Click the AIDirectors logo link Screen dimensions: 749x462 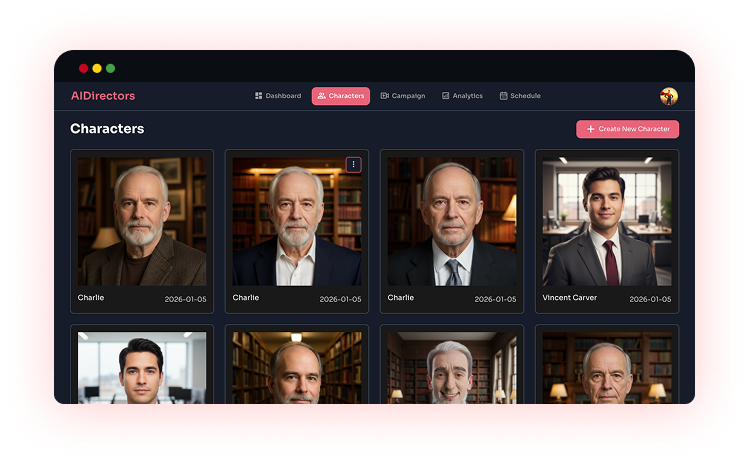point(103,96)
